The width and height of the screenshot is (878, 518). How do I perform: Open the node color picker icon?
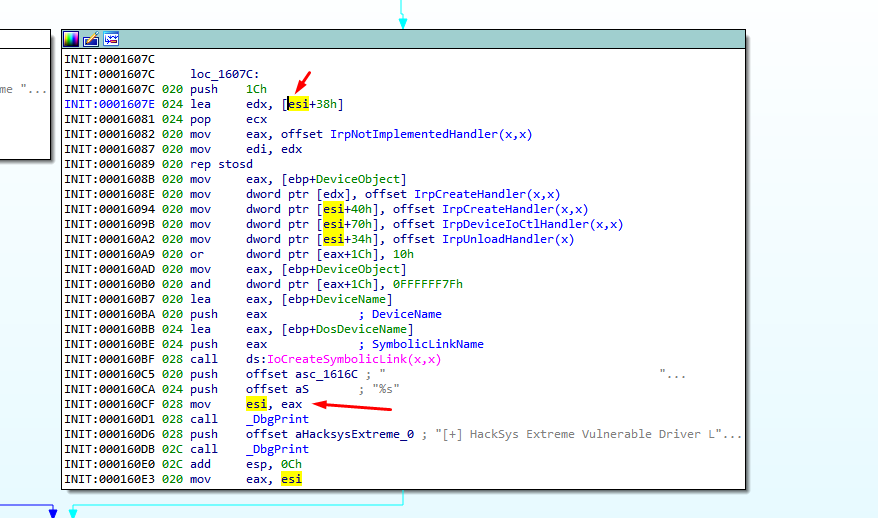[71, 39]
